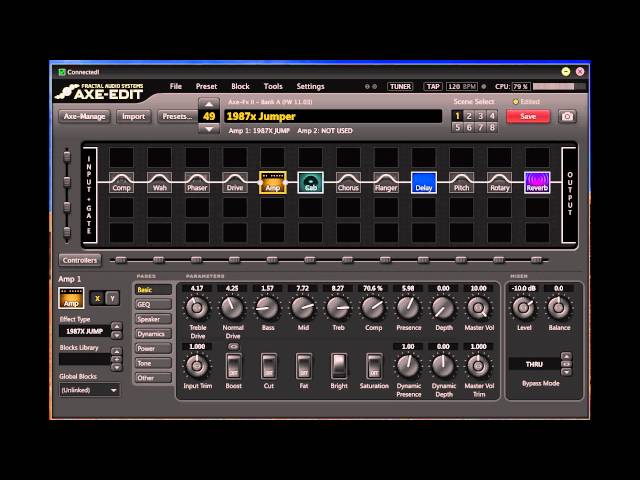The height and width of the screenshot is (480, 640).
Task: Open the Block menu
Action: pyautogui.click(x=240, y=87)
